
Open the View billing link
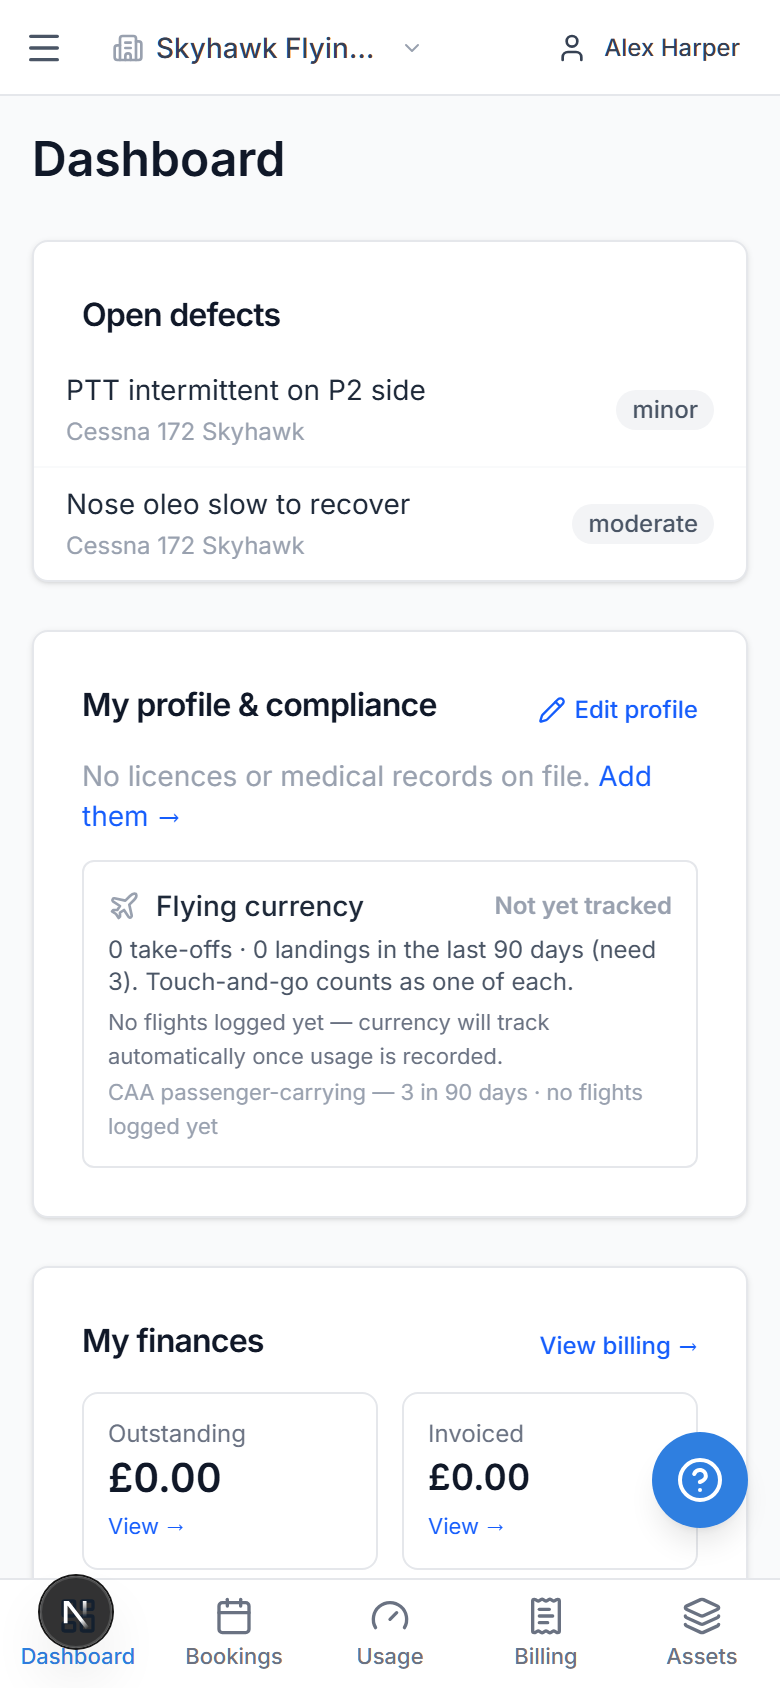tap(619, 1346)
